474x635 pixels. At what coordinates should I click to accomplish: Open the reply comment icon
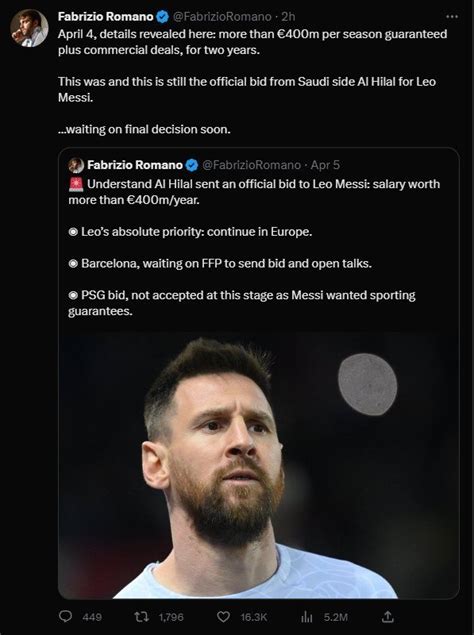coord(66,617)
